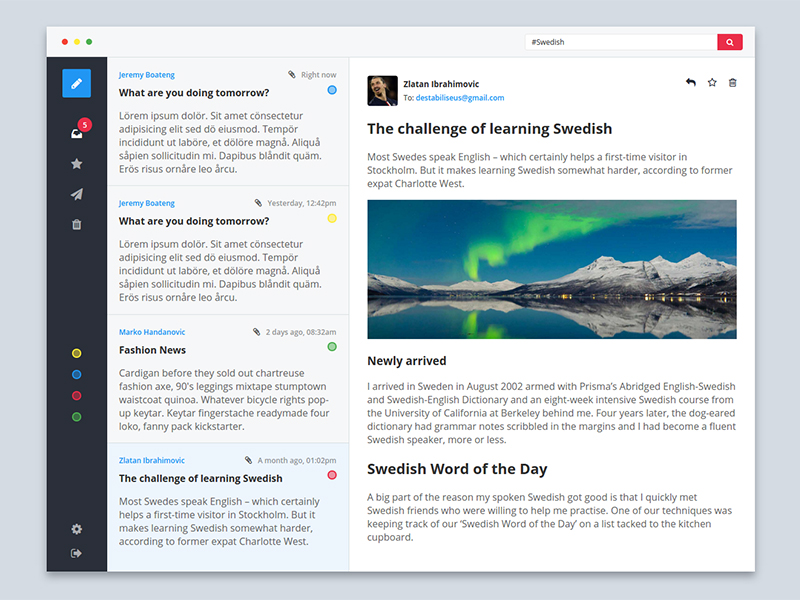800x600 pixels.
Task: Open starred messages in sidebar
Action: pos(77,164)
